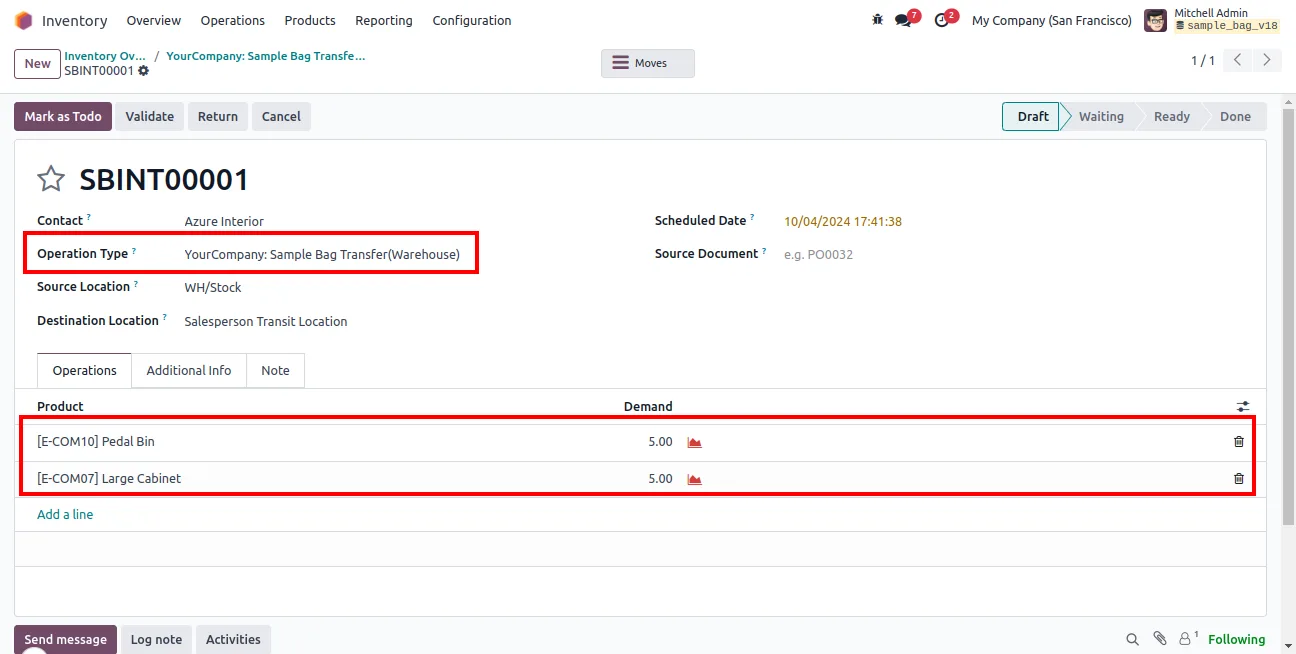Click Inventory Overview breadcrumb link

click(x=105, y=56)
